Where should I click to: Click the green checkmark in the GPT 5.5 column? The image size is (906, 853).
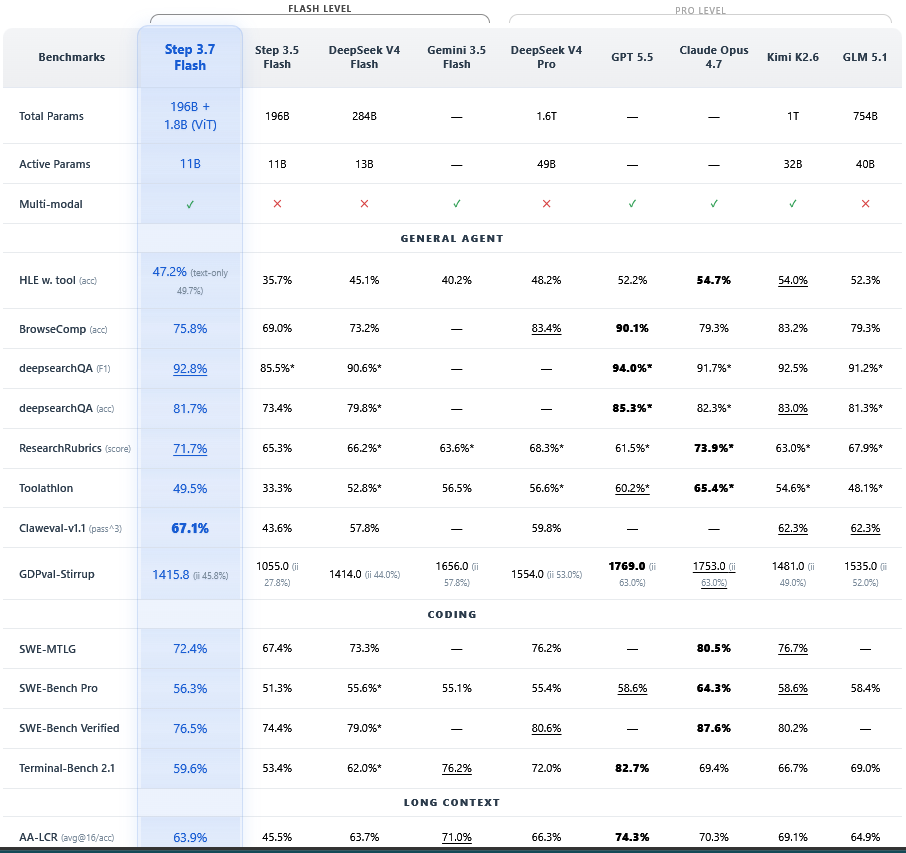click(632, 203)
